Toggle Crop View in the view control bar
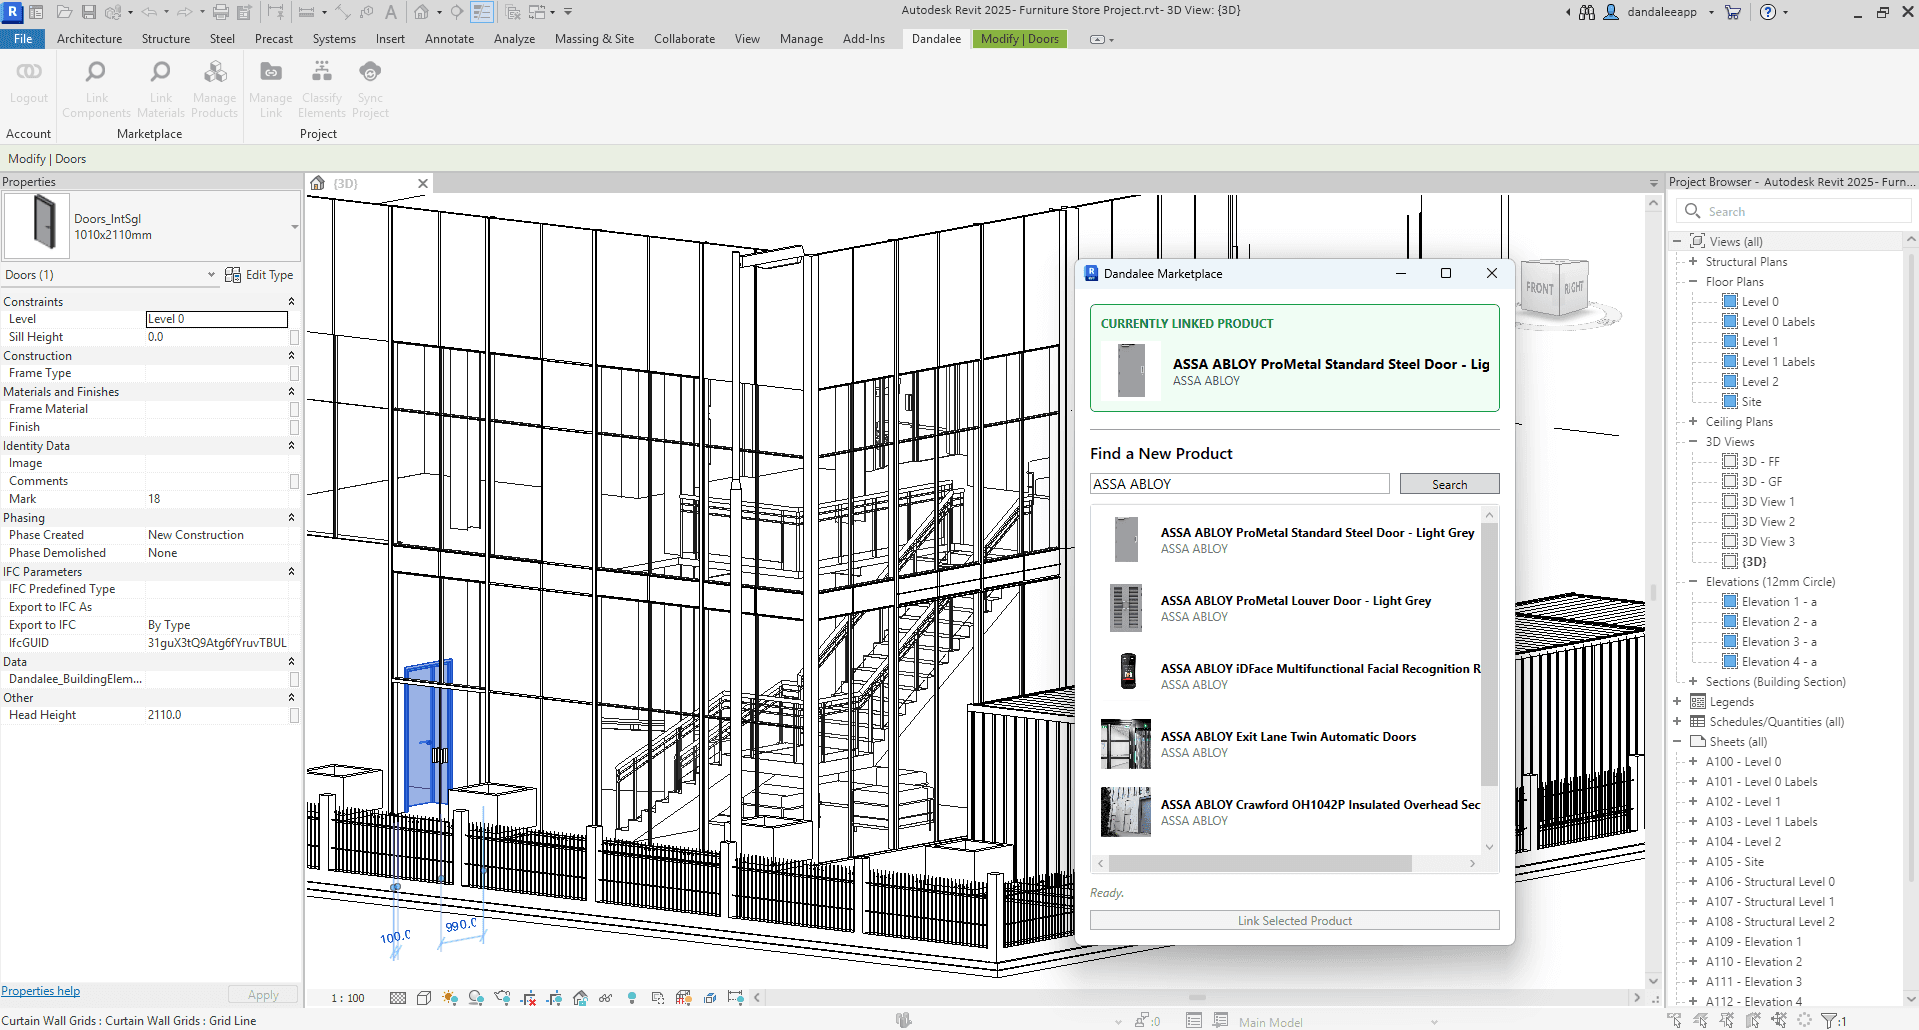 (x=528, y=998)
